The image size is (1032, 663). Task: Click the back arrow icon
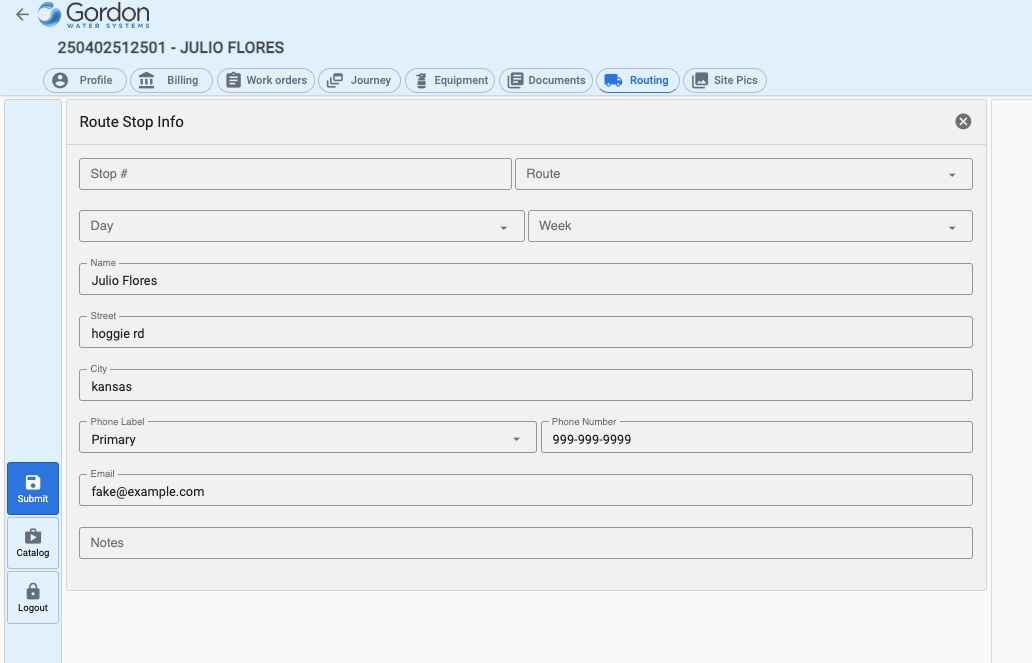click(x=22, y=15)
